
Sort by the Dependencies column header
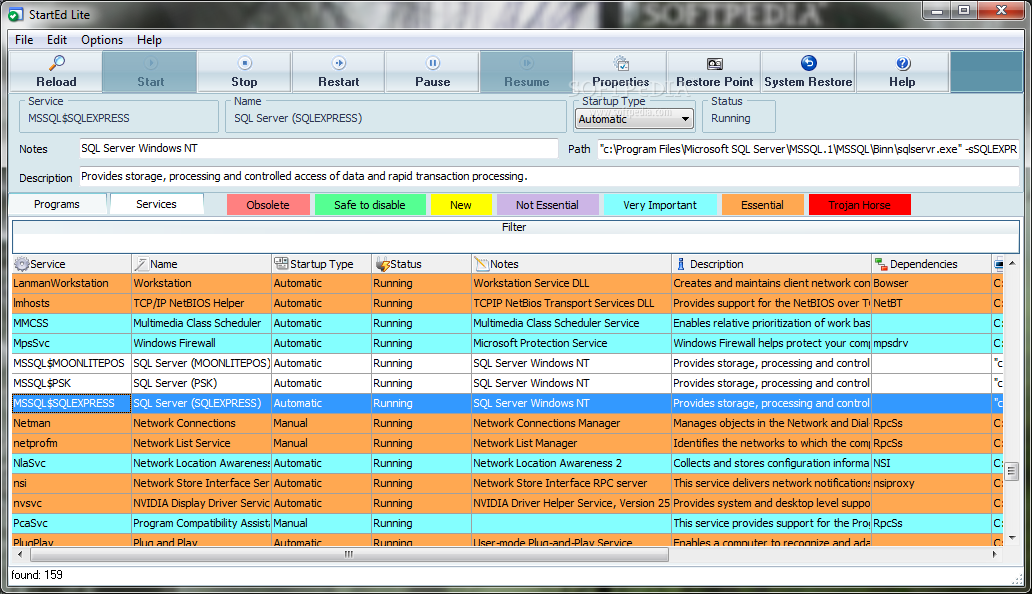tap(931, 264)
